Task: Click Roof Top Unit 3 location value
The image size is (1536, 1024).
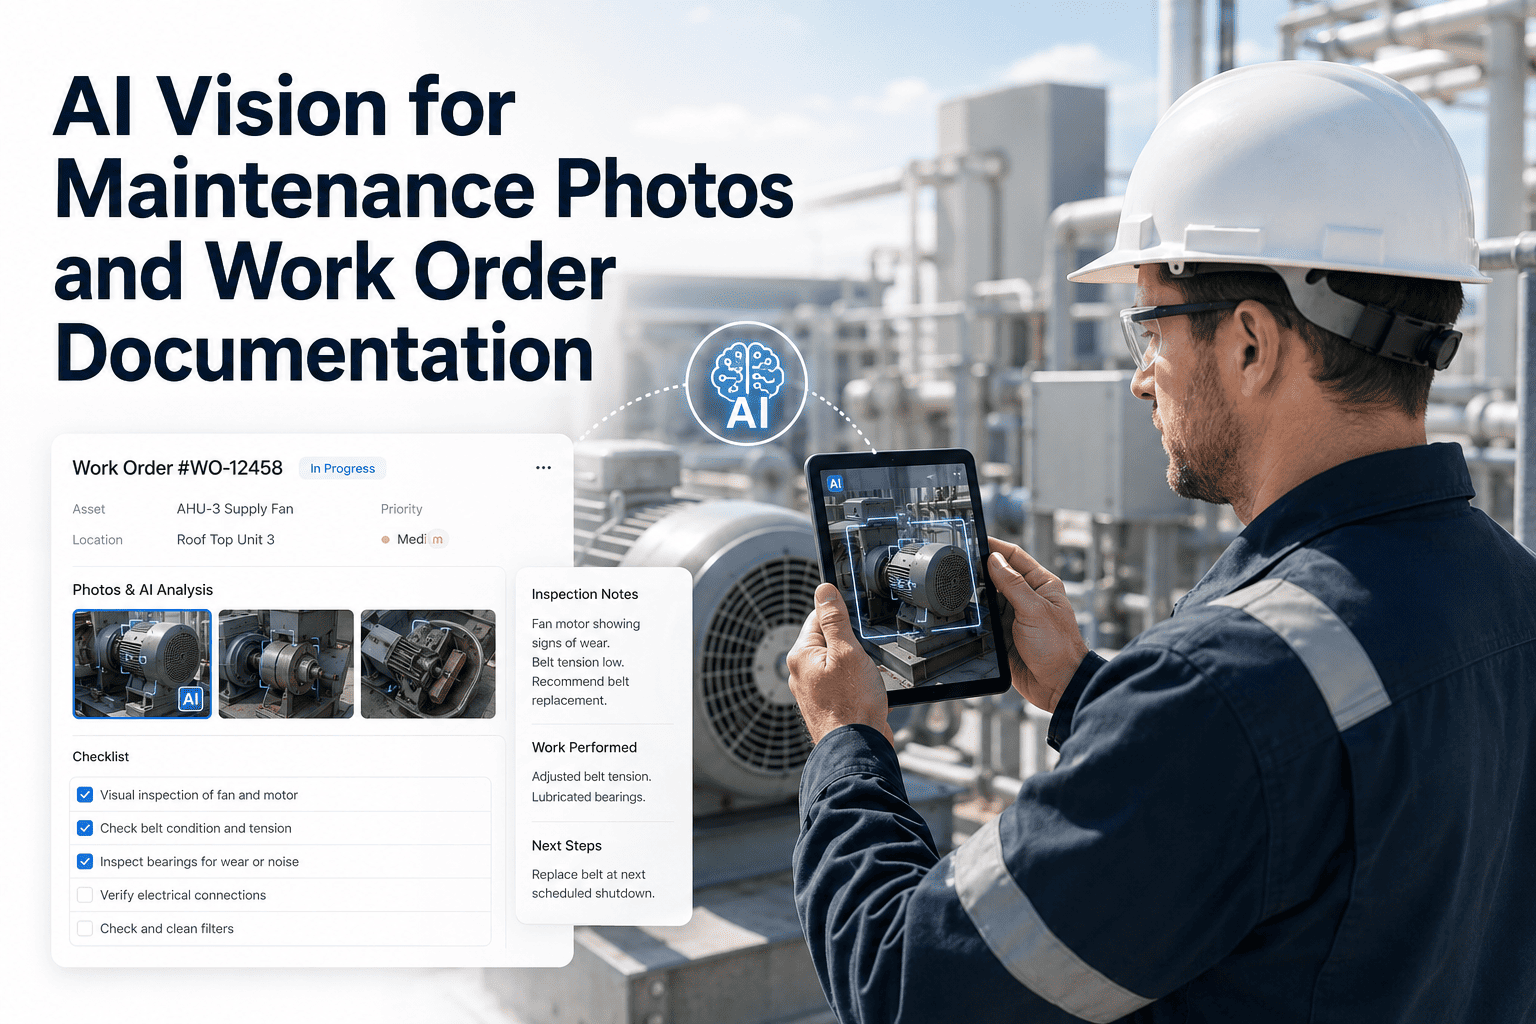Action: pyautogui.click(x=226, y=539)
